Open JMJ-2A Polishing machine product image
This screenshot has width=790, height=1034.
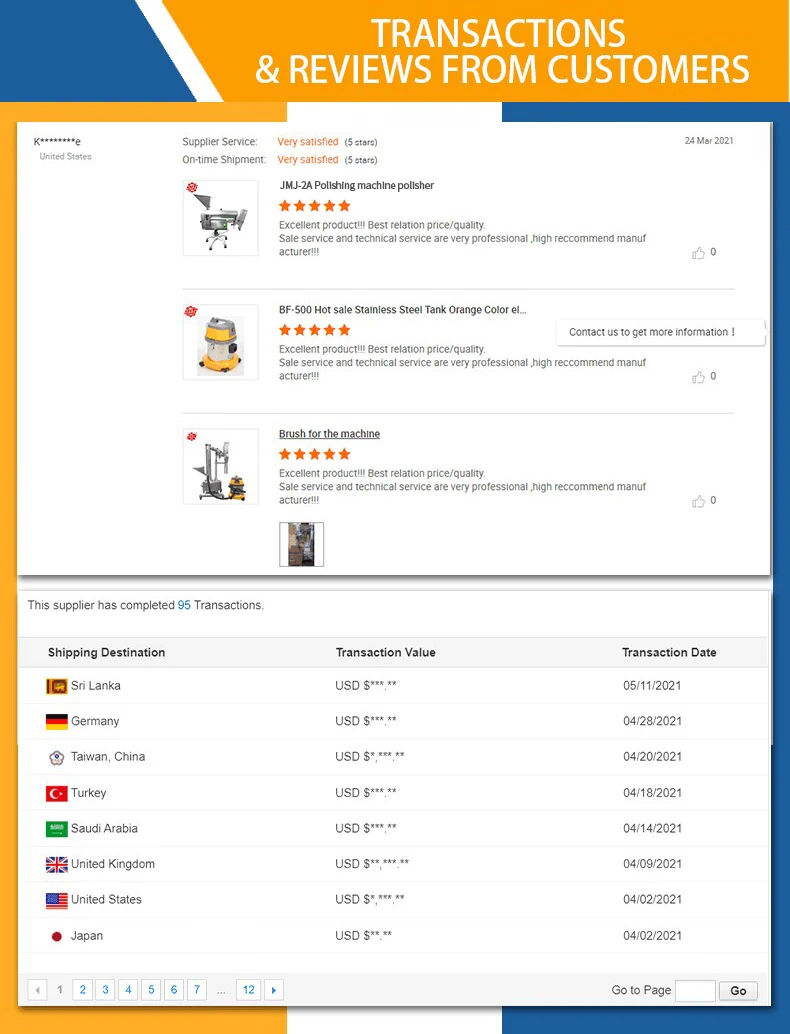click(x=220, y=218)
